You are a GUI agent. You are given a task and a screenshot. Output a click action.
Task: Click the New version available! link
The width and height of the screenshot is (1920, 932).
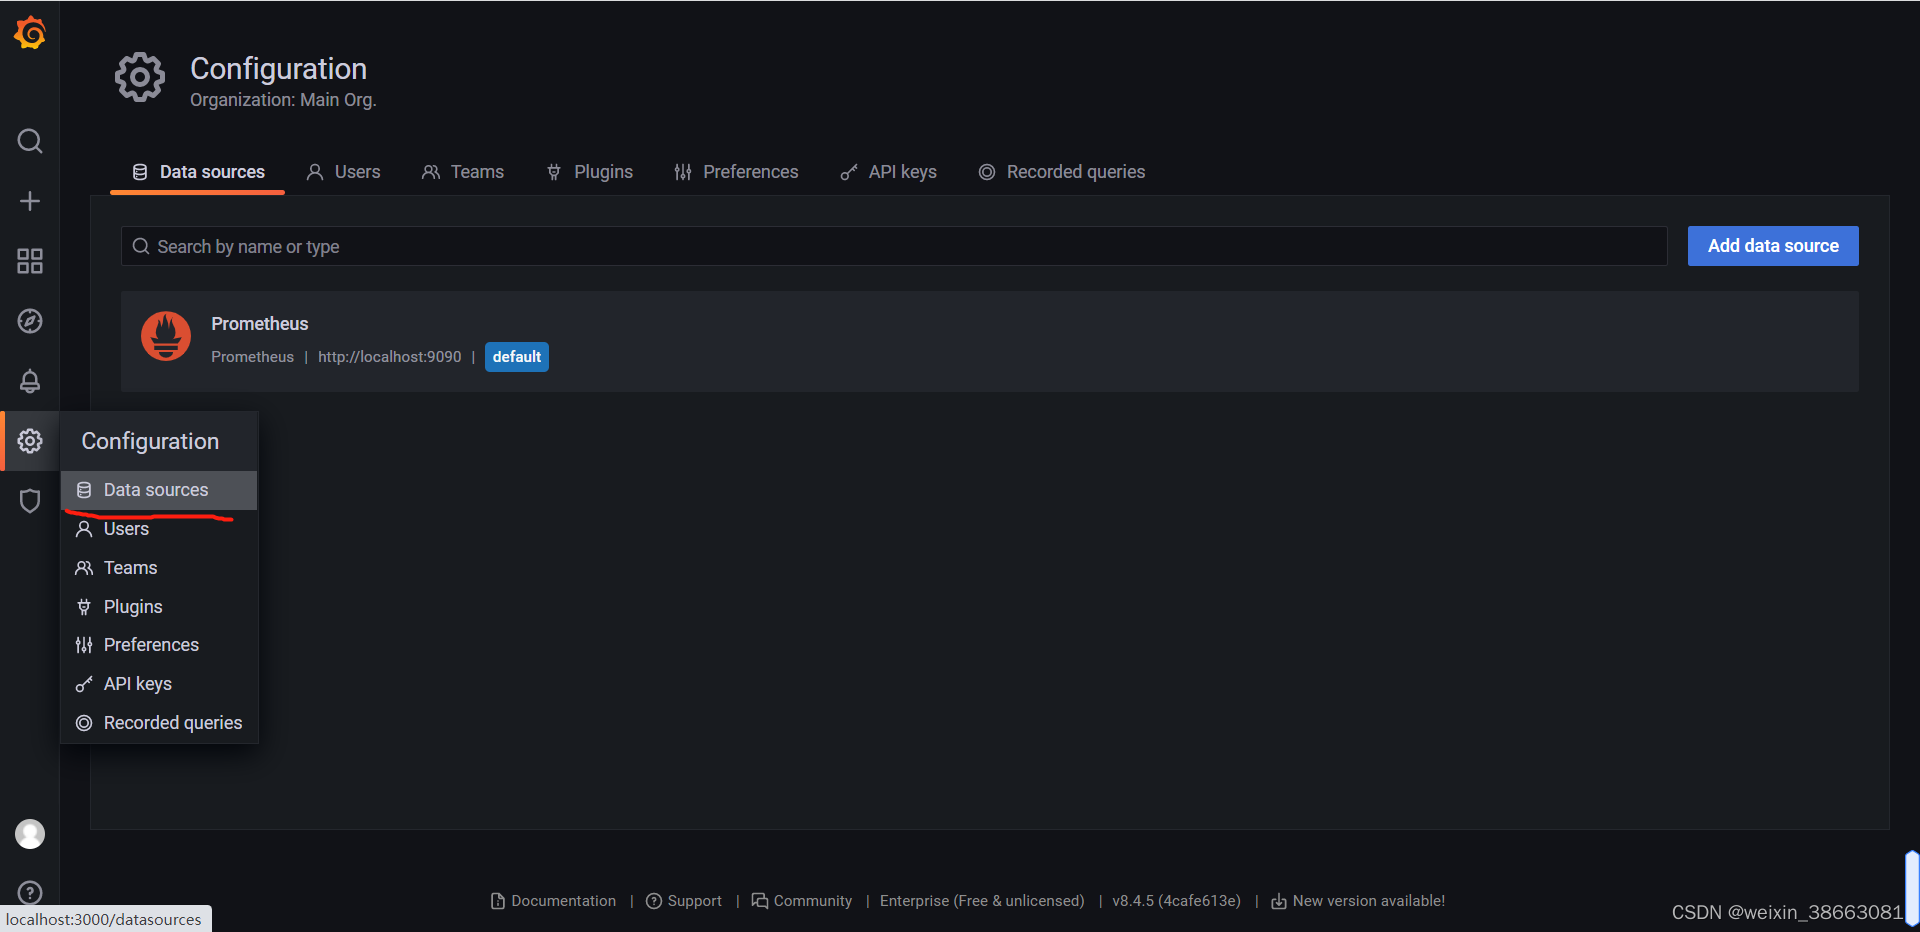coord(1358,901)
